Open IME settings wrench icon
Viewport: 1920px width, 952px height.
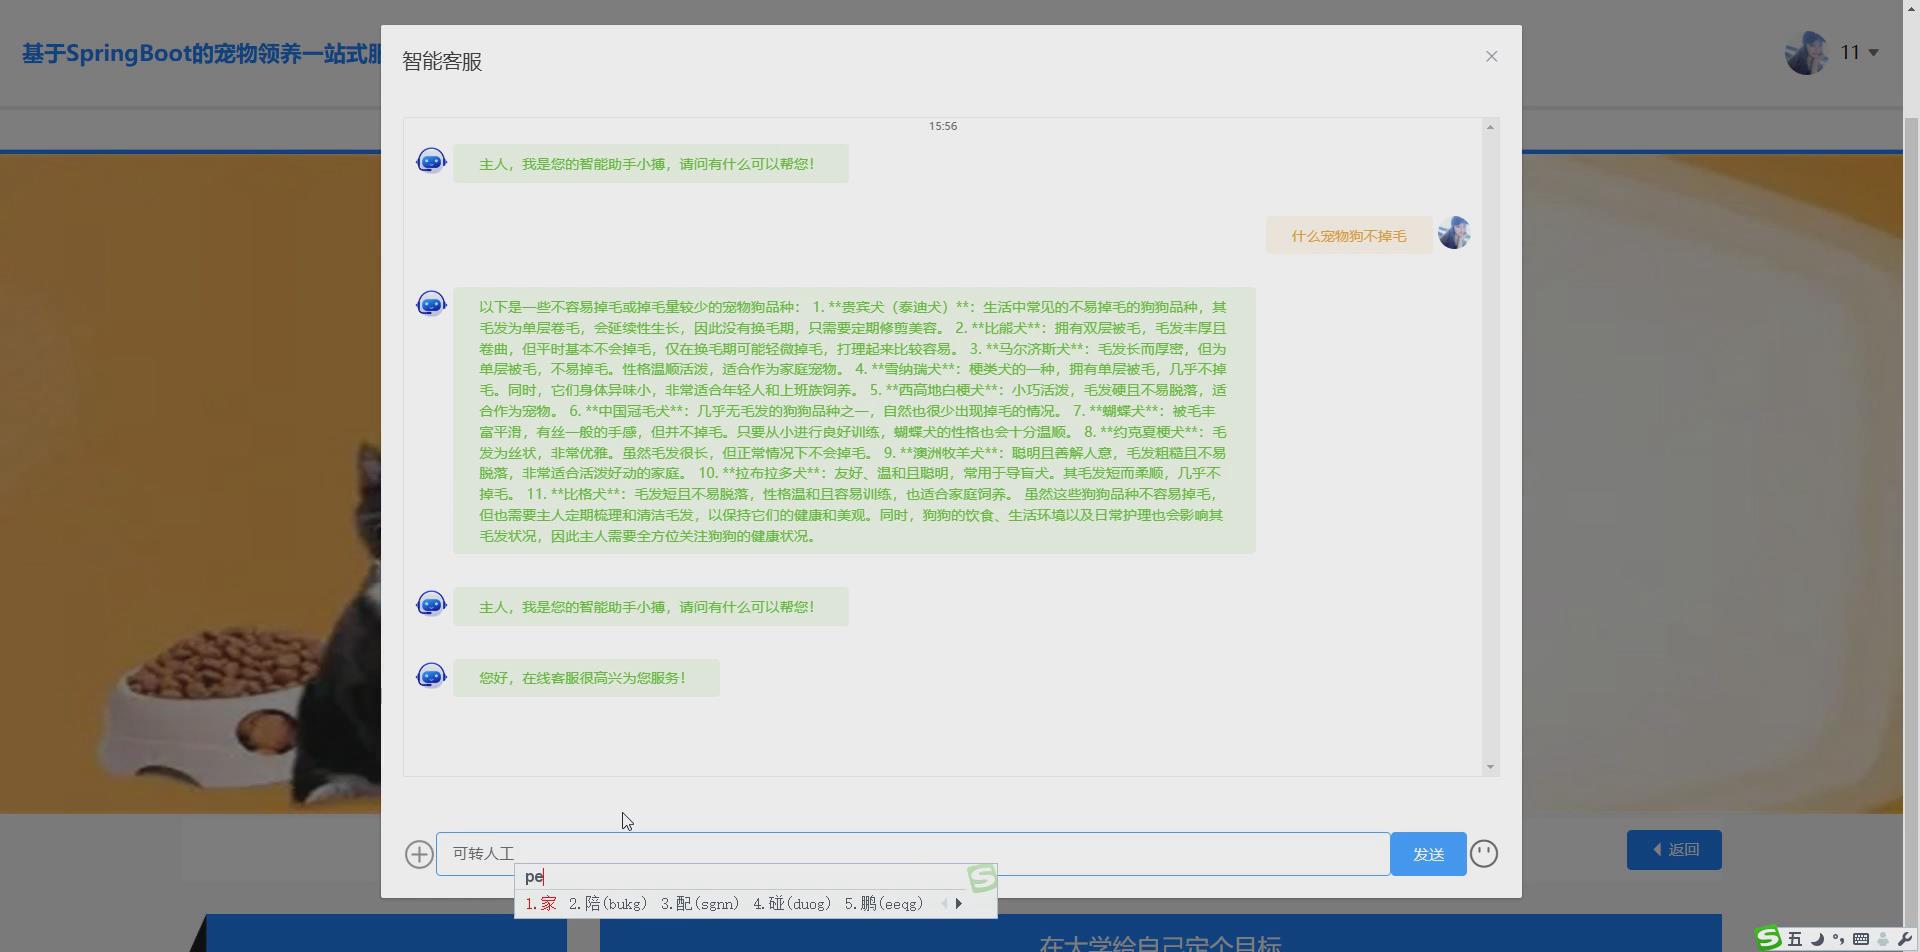pyautogui.click(x=1904, y=939)
